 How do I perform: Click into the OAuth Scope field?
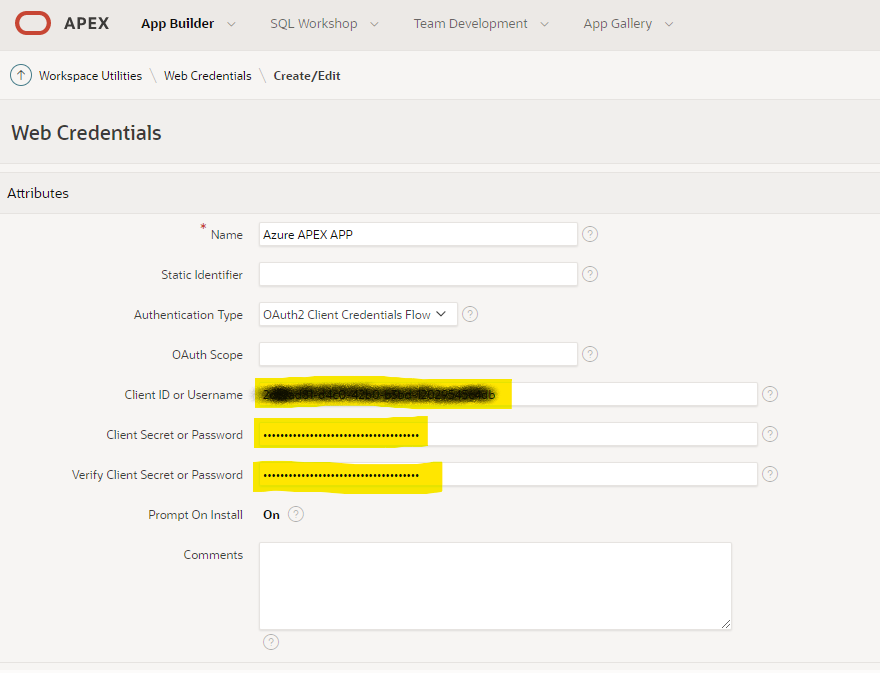pos(418,354)
